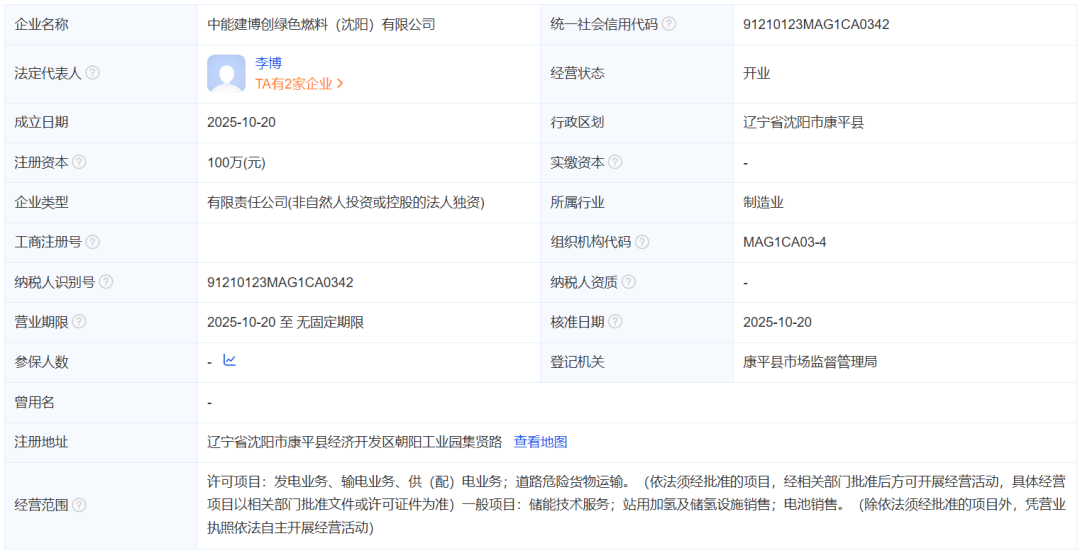This screenshot has height=553, width=1080.
Task: Click company name 中能建博创绿色燃料（沈阳）有限公司
Action: 321,24
